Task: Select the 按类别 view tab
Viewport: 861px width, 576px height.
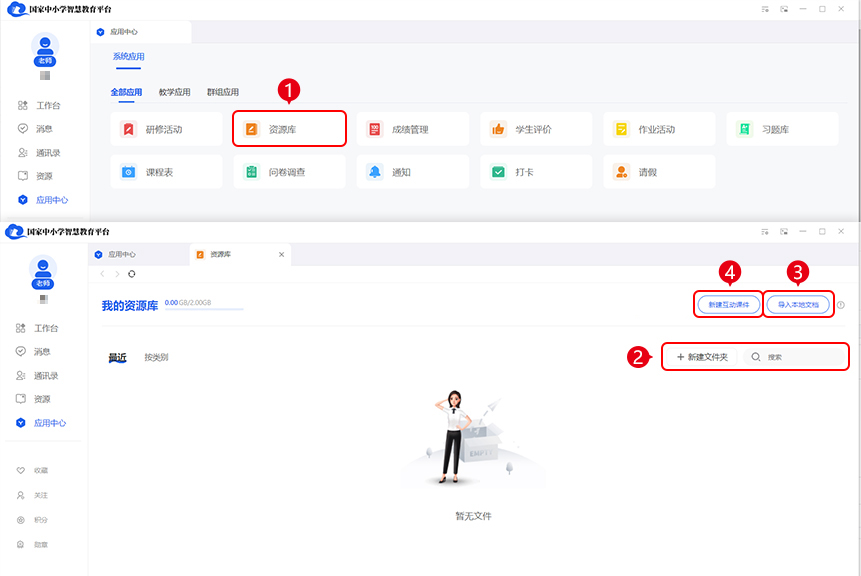Action: tap(156, 357)
